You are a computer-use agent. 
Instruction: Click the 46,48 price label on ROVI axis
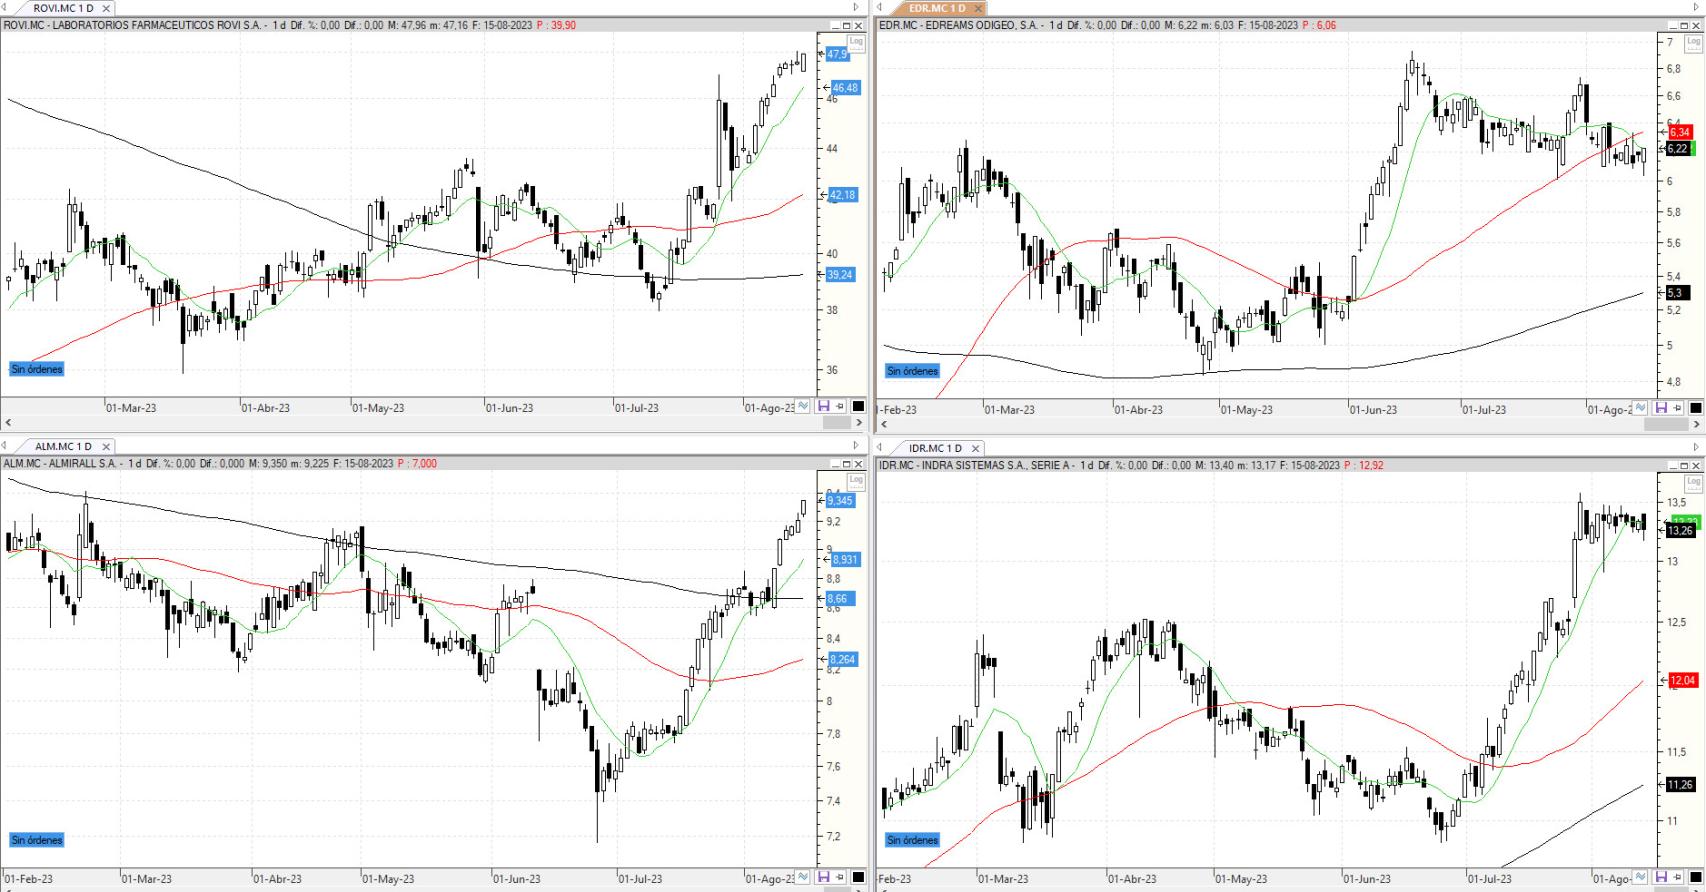tap(844, 88)
